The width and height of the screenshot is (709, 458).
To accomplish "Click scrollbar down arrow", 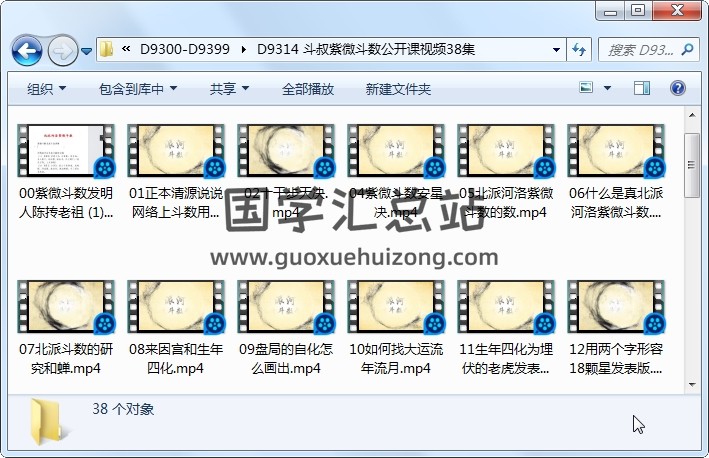I will [692, 384].
